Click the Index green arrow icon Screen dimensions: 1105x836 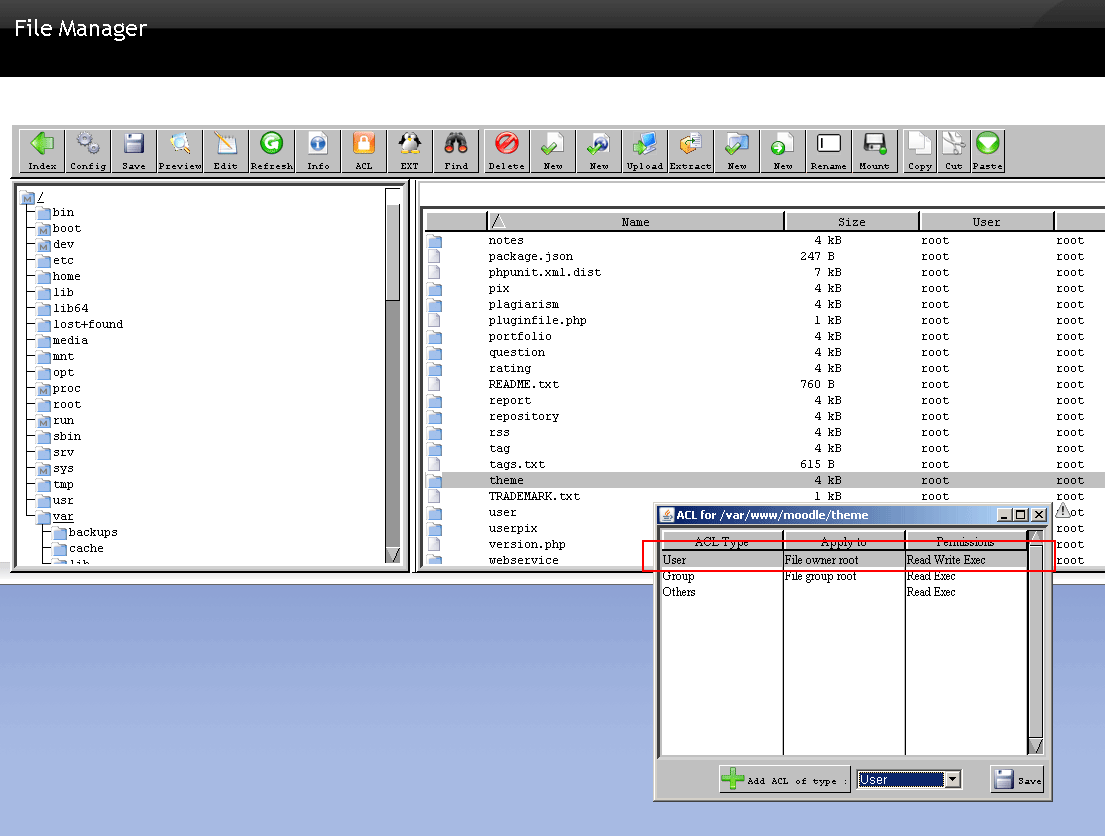click(x=42, y=151)
